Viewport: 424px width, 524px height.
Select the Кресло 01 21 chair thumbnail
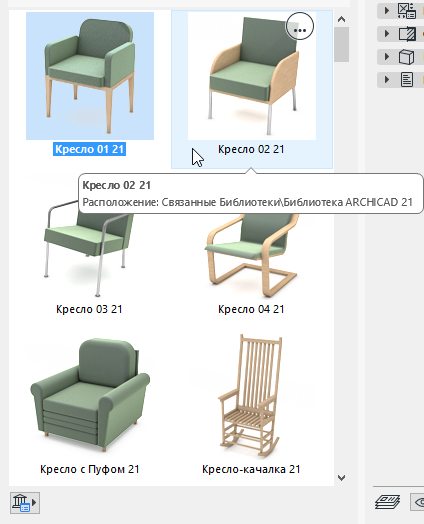(x=90, y=76)
